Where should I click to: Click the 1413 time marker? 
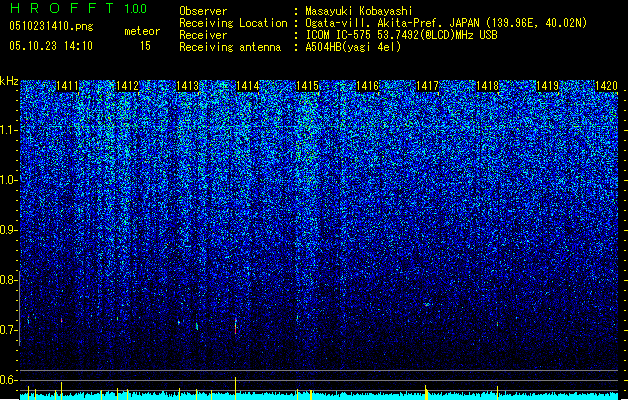tap(187, 86)
